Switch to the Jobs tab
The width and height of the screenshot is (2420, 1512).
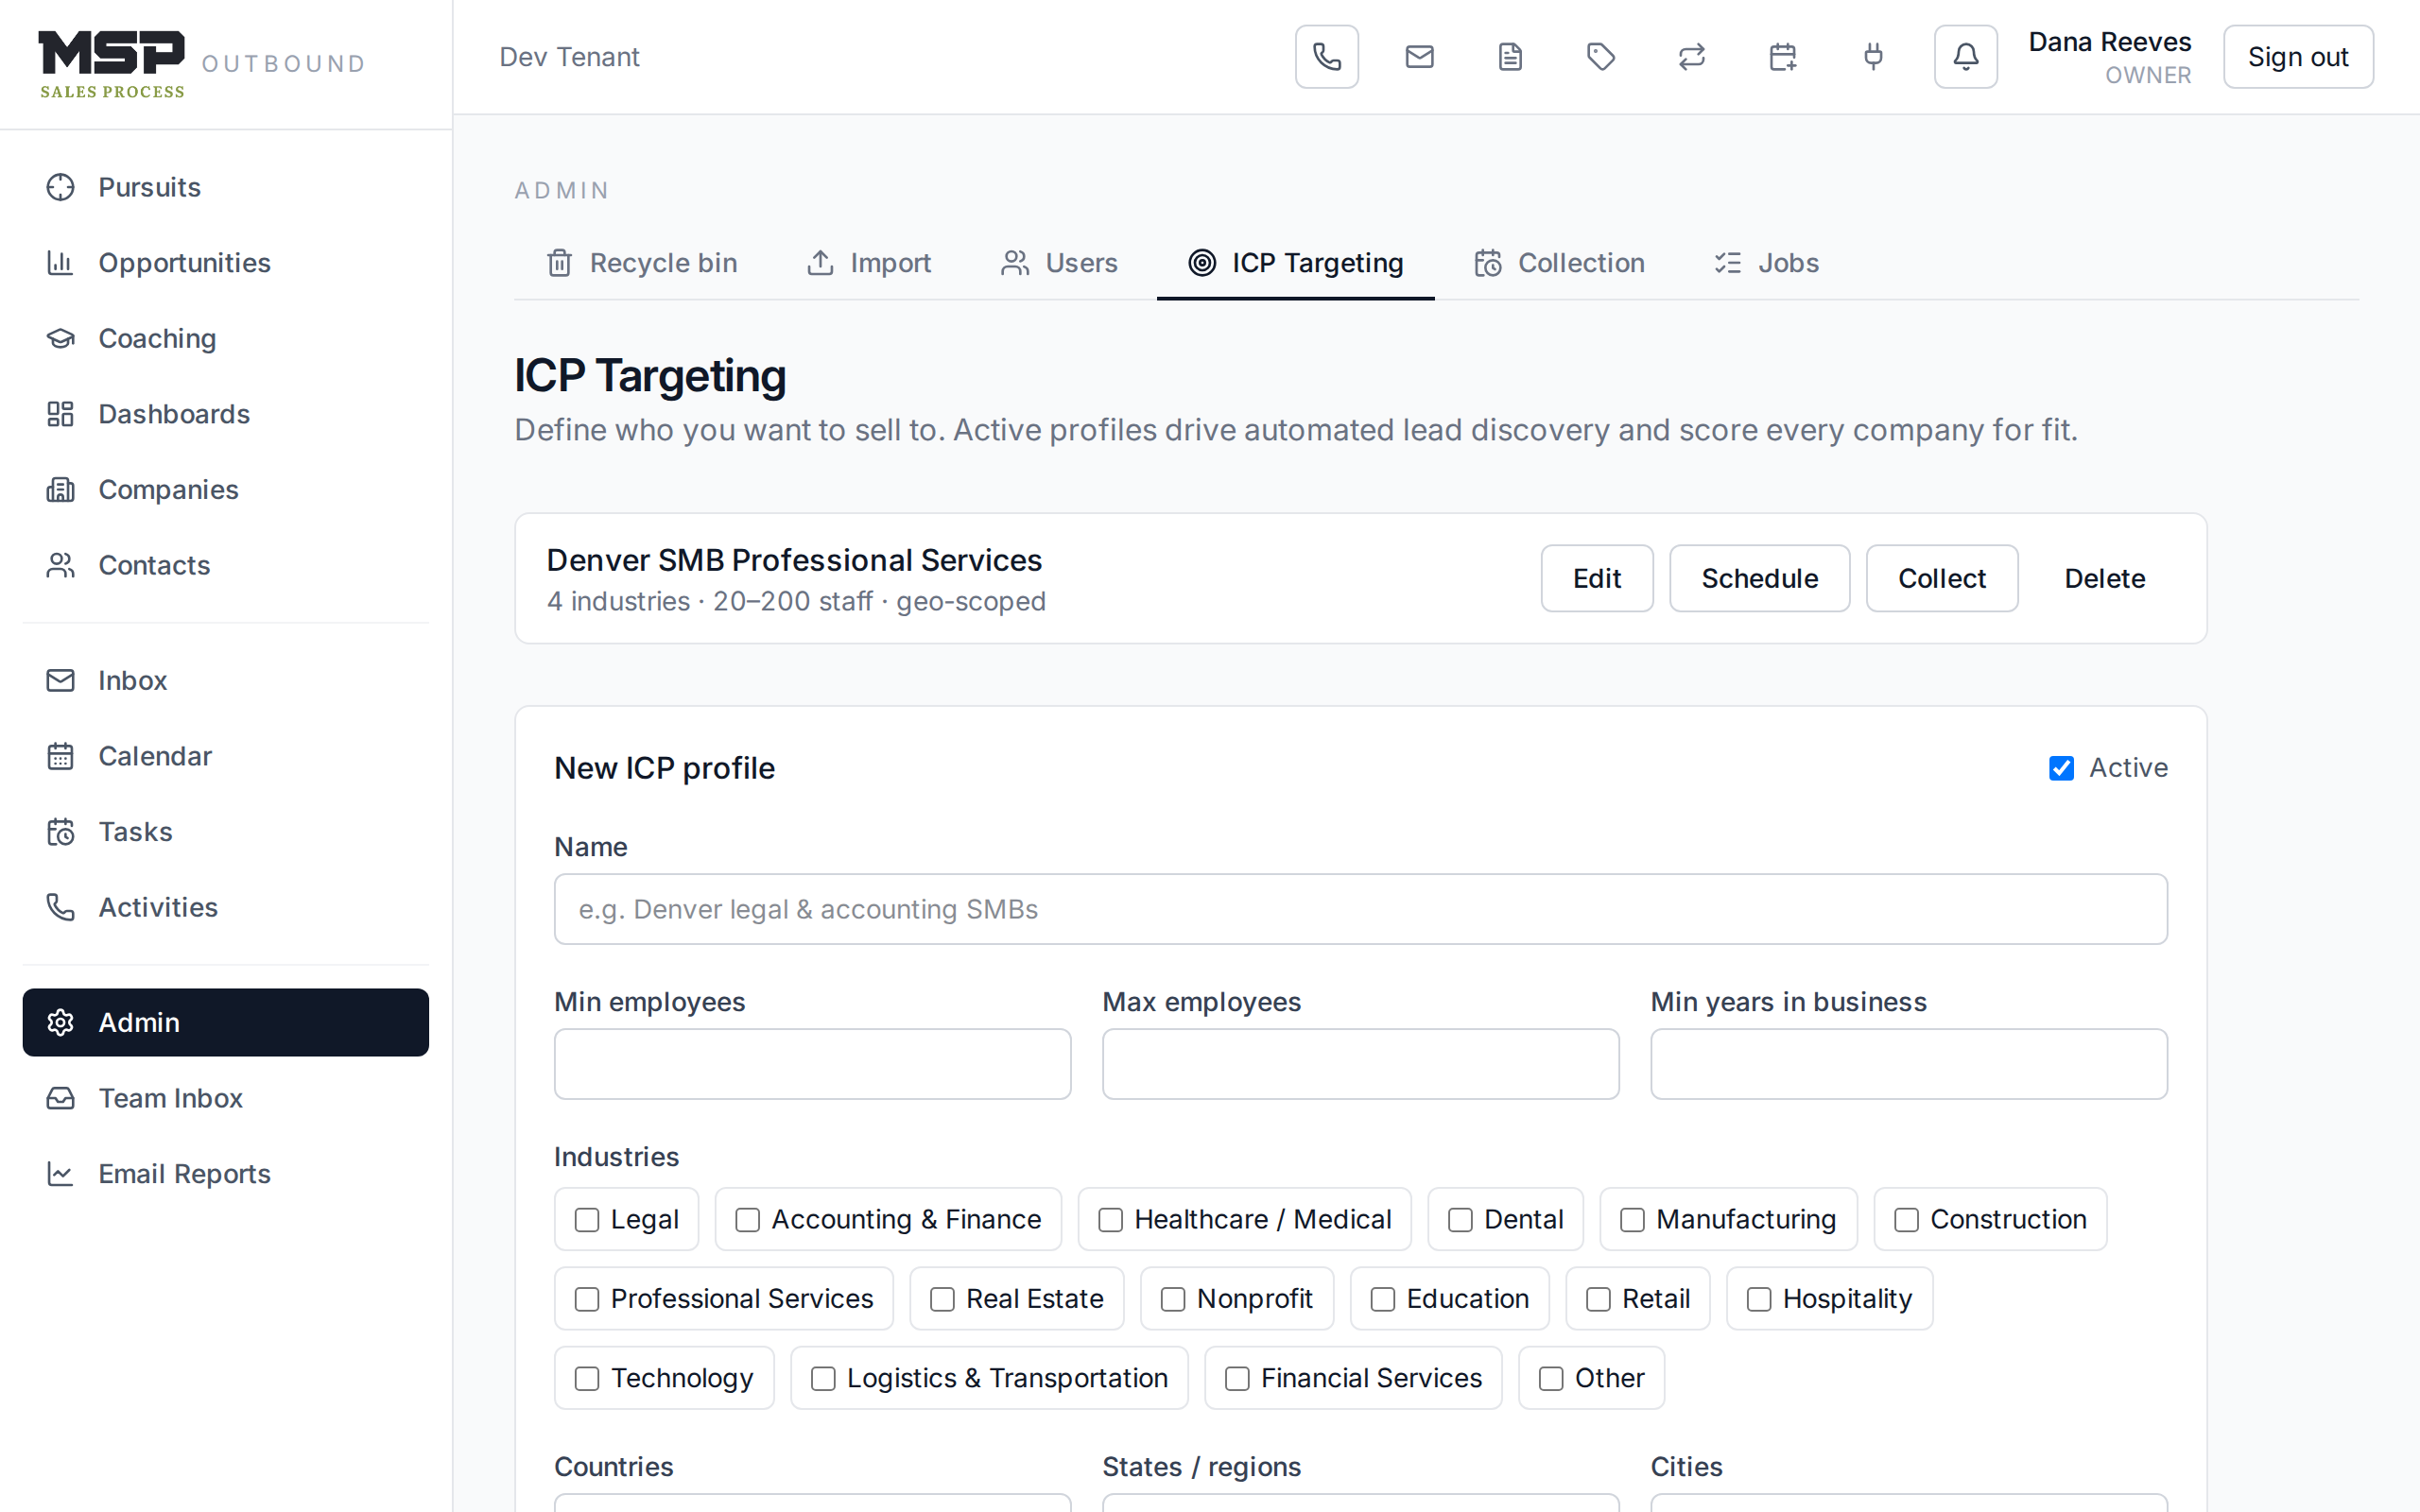[1766, 263]
